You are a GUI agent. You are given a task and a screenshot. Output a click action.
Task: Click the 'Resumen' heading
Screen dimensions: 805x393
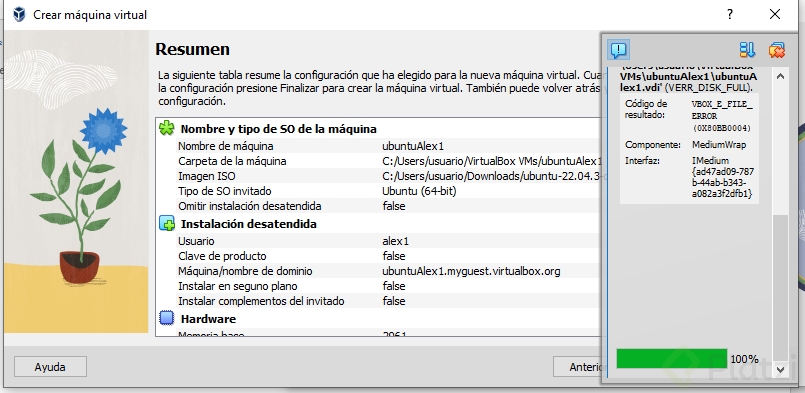coord(193,49)
